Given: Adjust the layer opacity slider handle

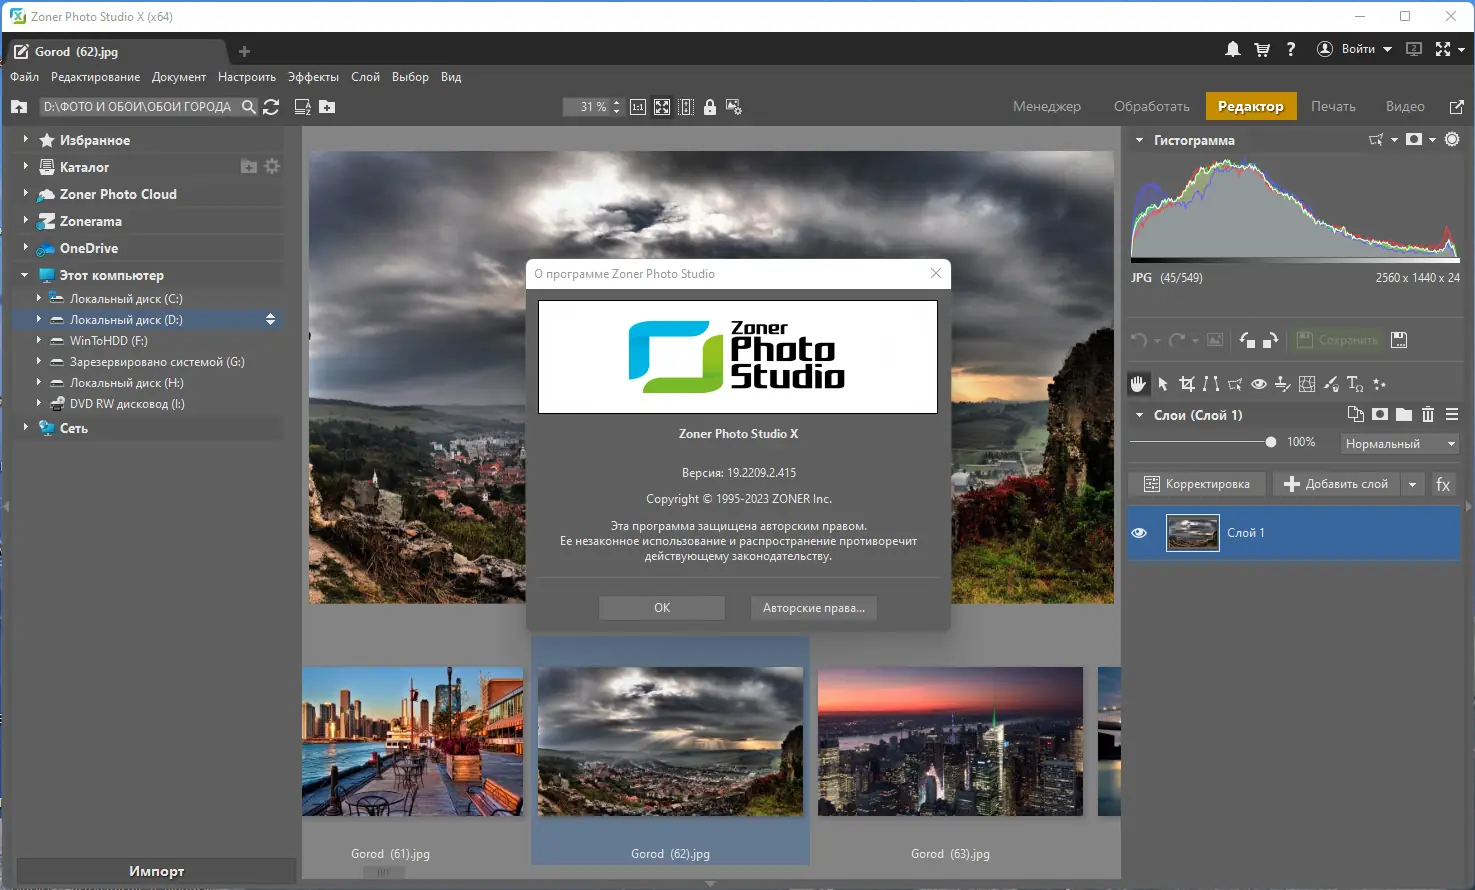Looking at the screenshot, I should pyautogui.click(x=1270, y=442).
